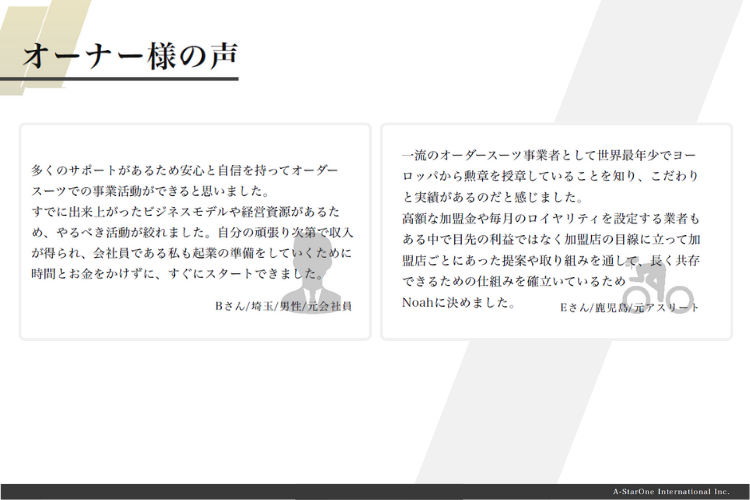750x500 pixels.
Task: Click the Bさん/埼玉/男性/元会社員 attribution
Action: tap(283, 304)
